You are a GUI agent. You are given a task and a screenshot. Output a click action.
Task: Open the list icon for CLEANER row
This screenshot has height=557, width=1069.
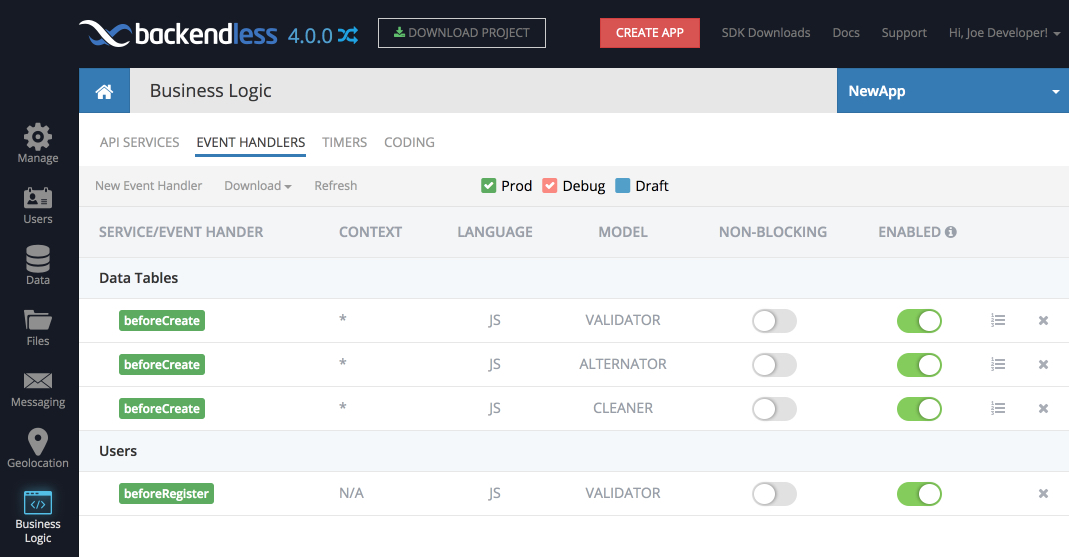click(998, 408)
